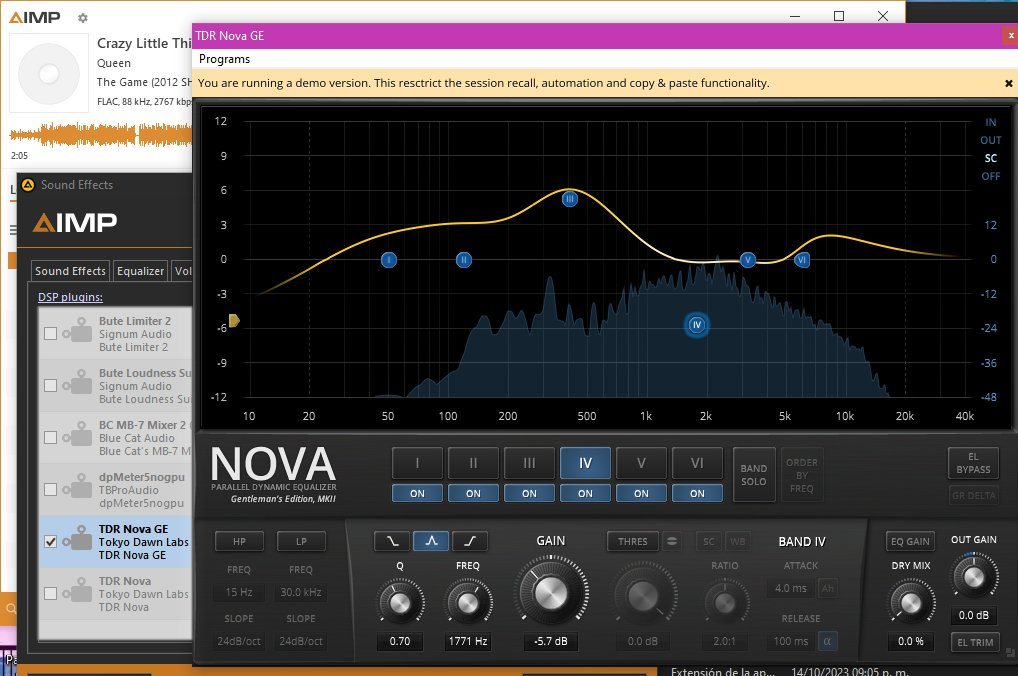Click the large GAIN knob
This screenshot has width=1018, height=676.
551,592
